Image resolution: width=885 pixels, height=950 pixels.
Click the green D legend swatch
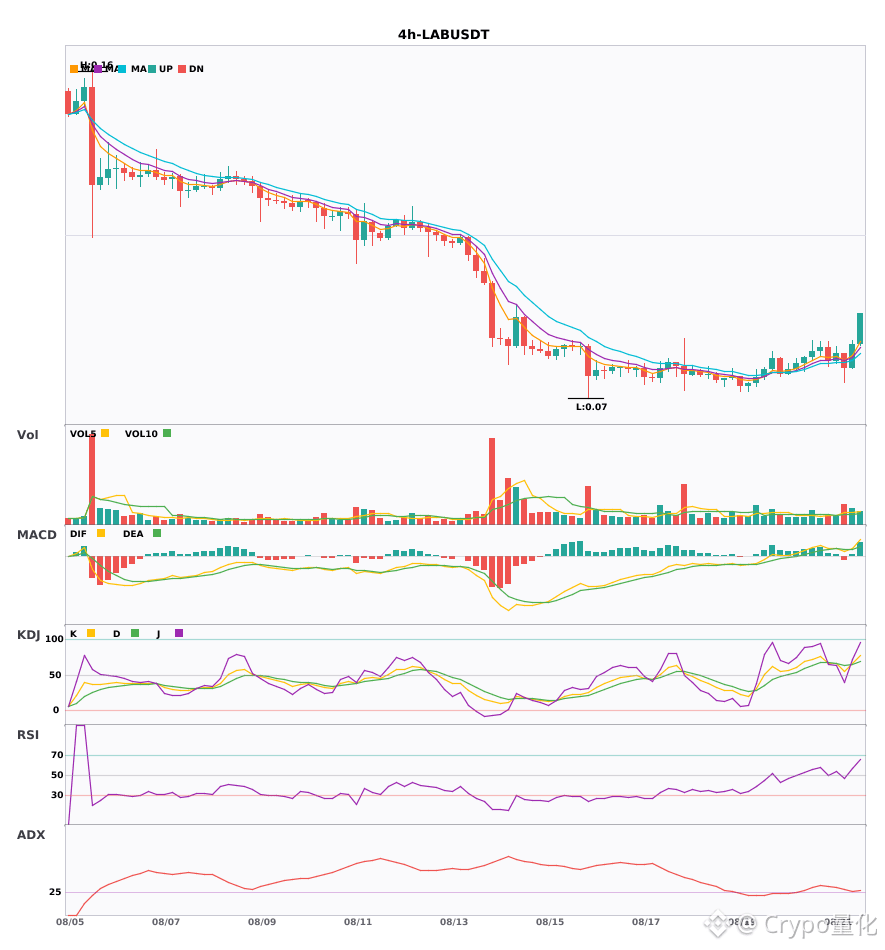135,633
